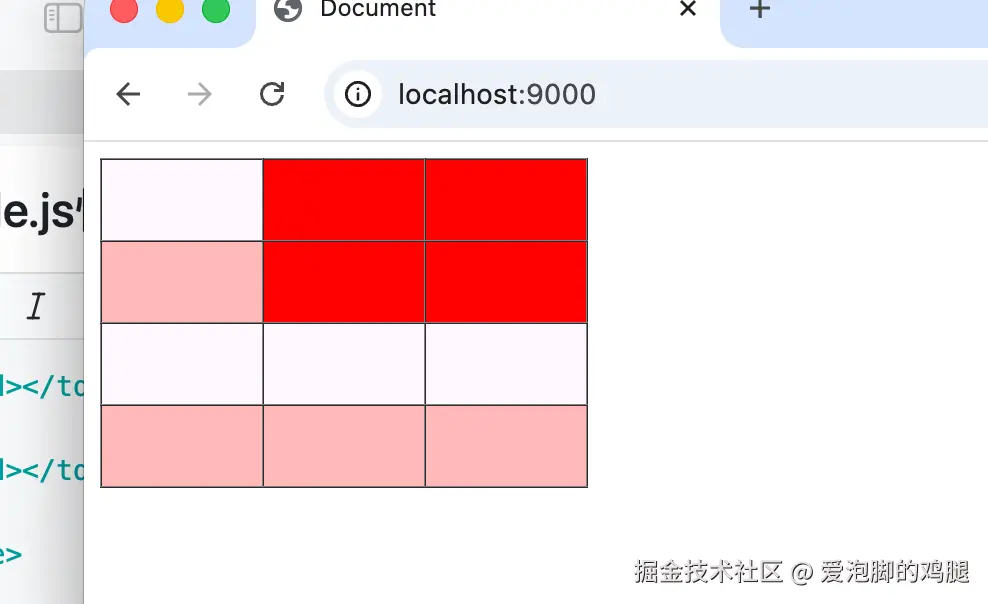Click the white first cell of row one

point(182,200)
